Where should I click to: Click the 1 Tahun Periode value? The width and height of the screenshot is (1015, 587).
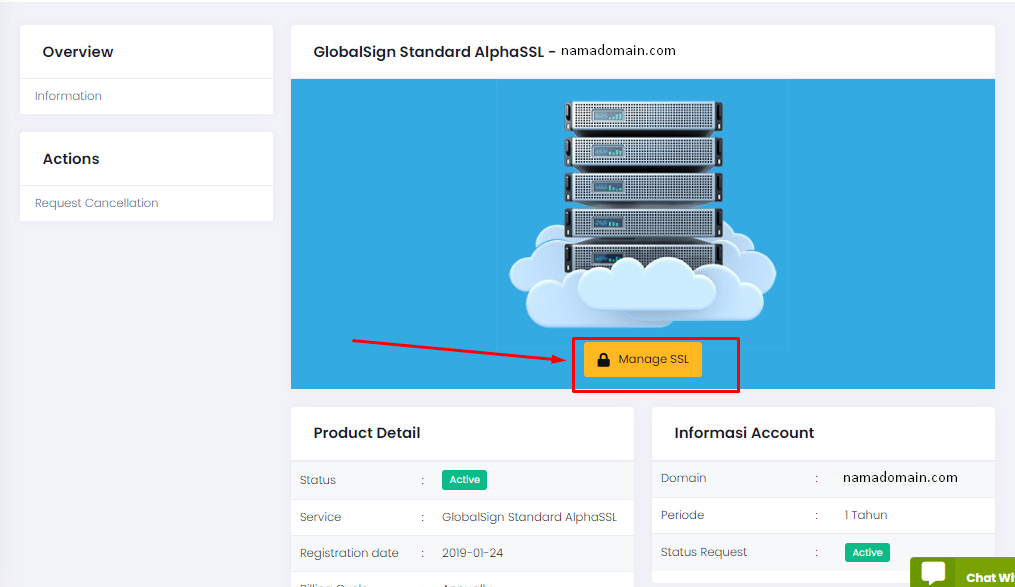click(x=865, y=515)
